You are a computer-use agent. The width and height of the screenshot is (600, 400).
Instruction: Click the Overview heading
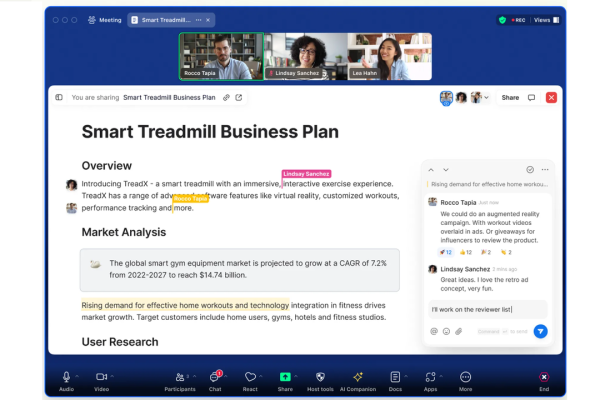point(106,166)
